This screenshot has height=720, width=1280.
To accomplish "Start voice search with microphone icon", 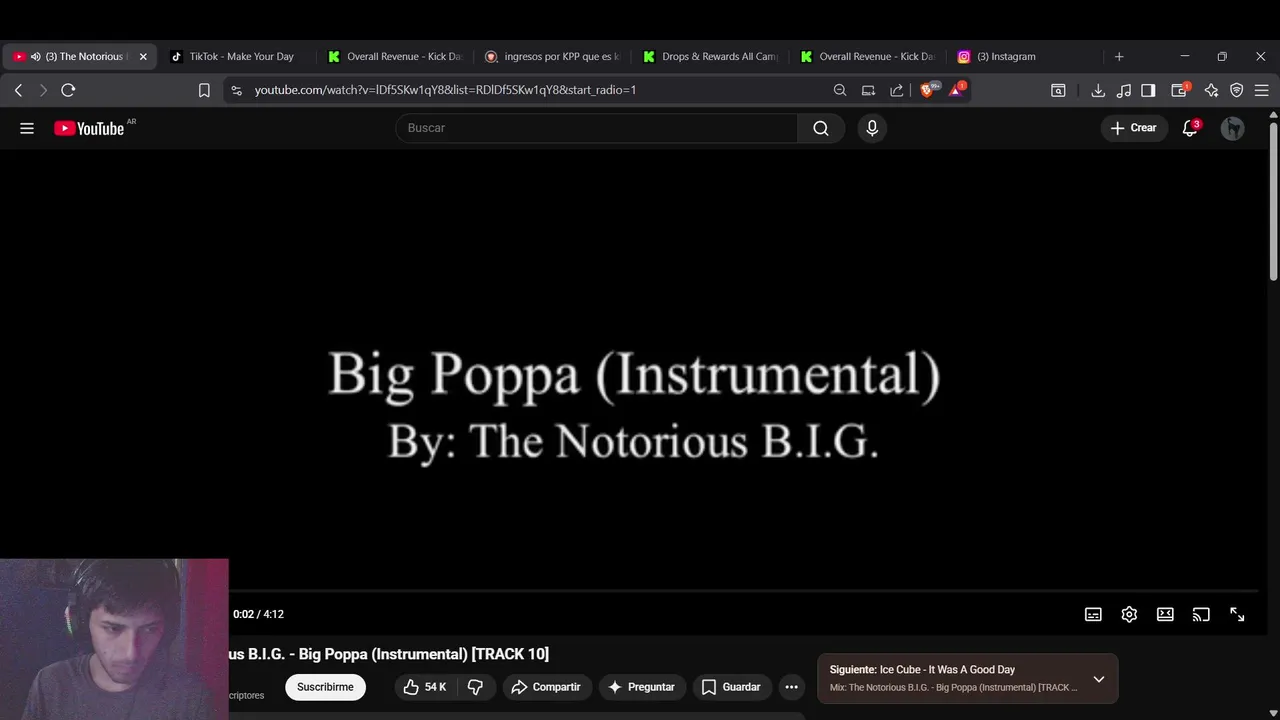I will coord(872,128).
